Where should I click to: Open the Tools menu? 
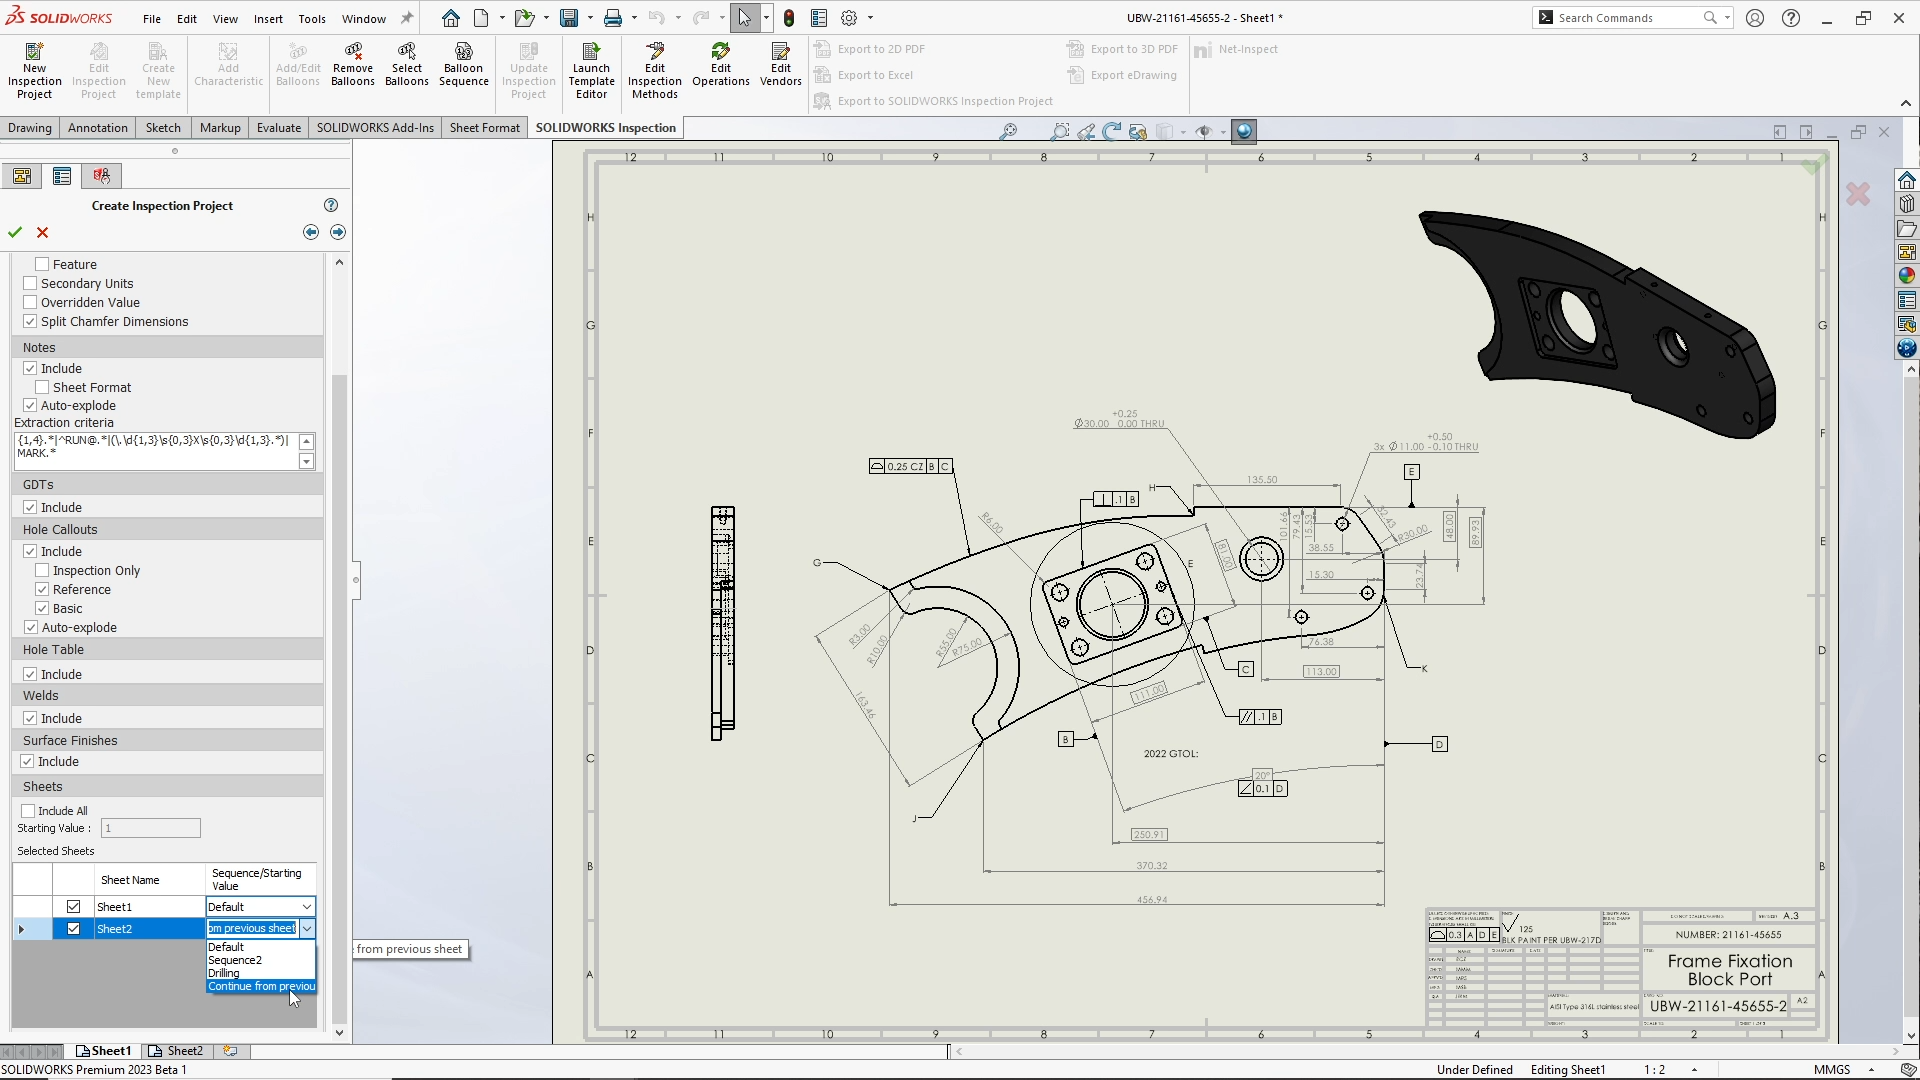[312, 18]
